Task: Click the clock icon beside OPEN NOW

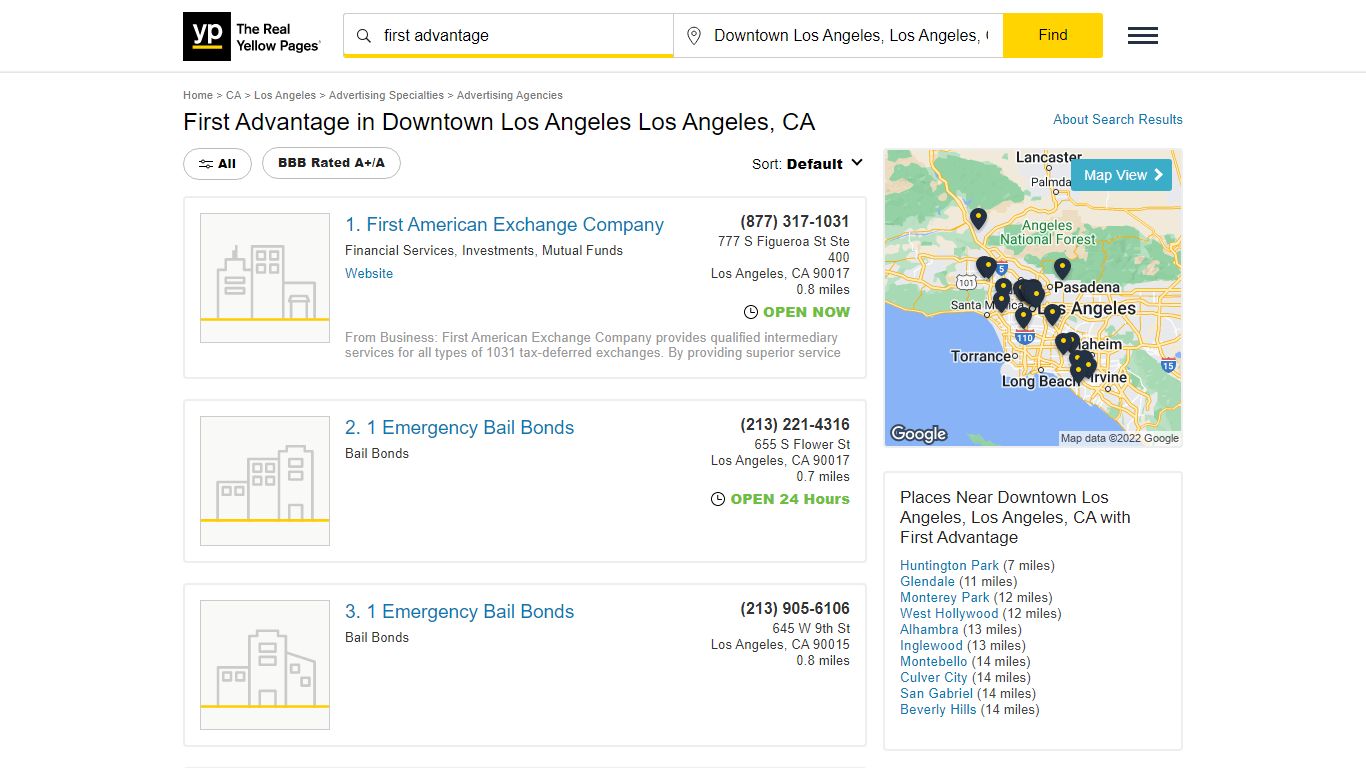Action: (751, 312)
